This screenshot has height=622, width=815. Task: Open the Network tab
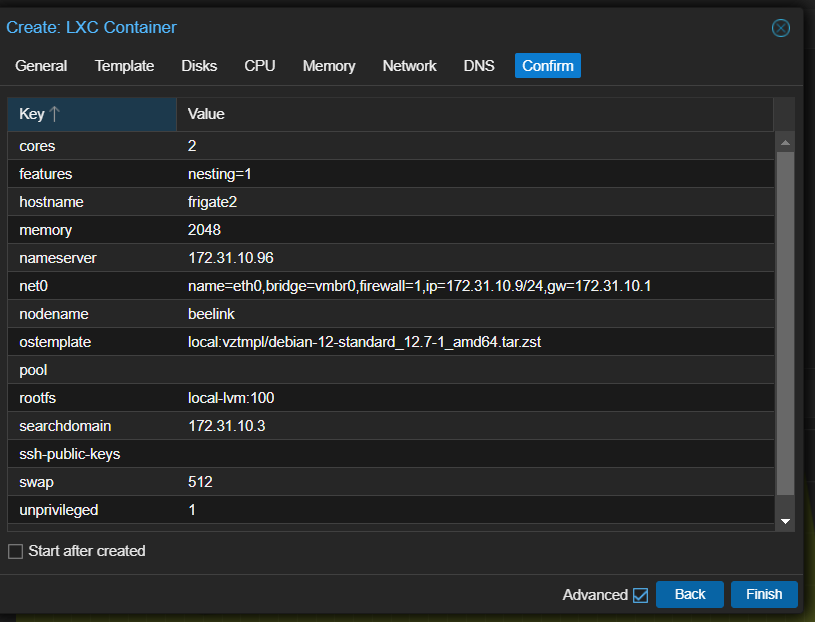[x=409, y=66]
